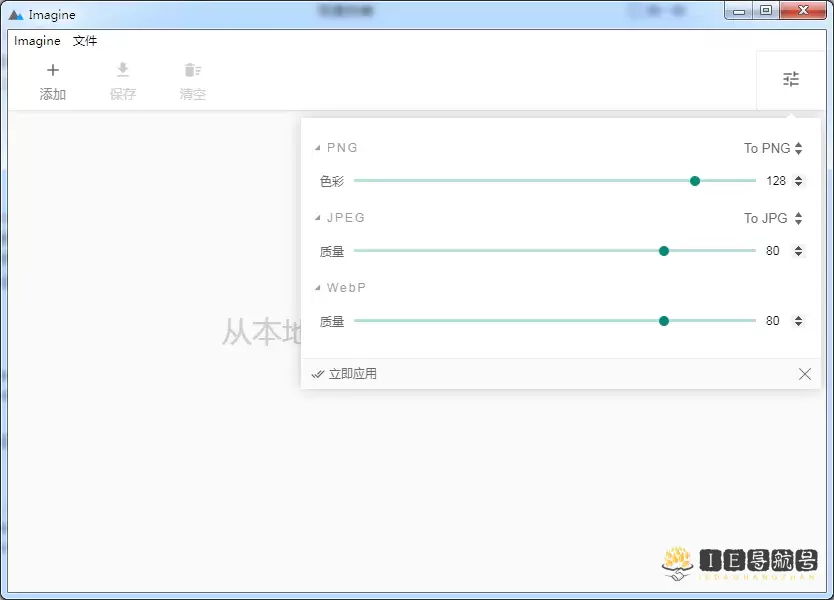Click the Save (保存) download icon
This screenshot has height=600, width=834.
coord(123,70)
